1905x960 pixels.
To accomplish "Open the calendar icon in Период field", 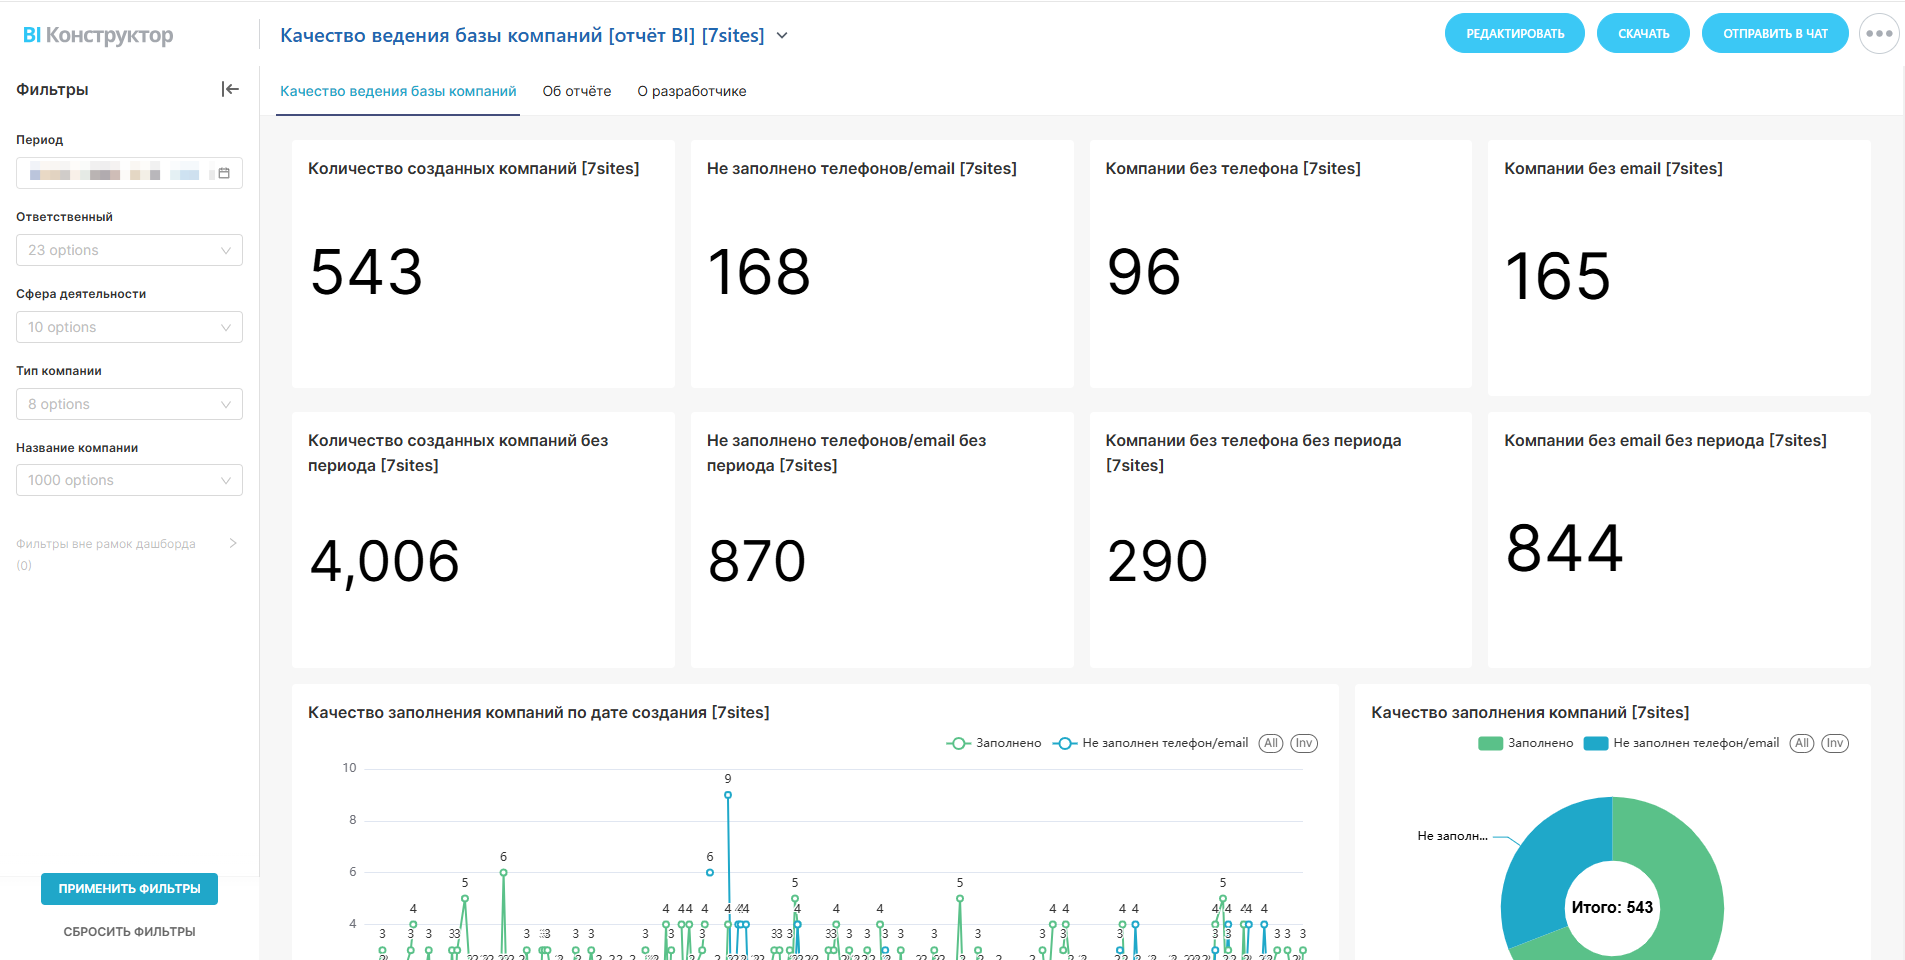I will point(224,173).
